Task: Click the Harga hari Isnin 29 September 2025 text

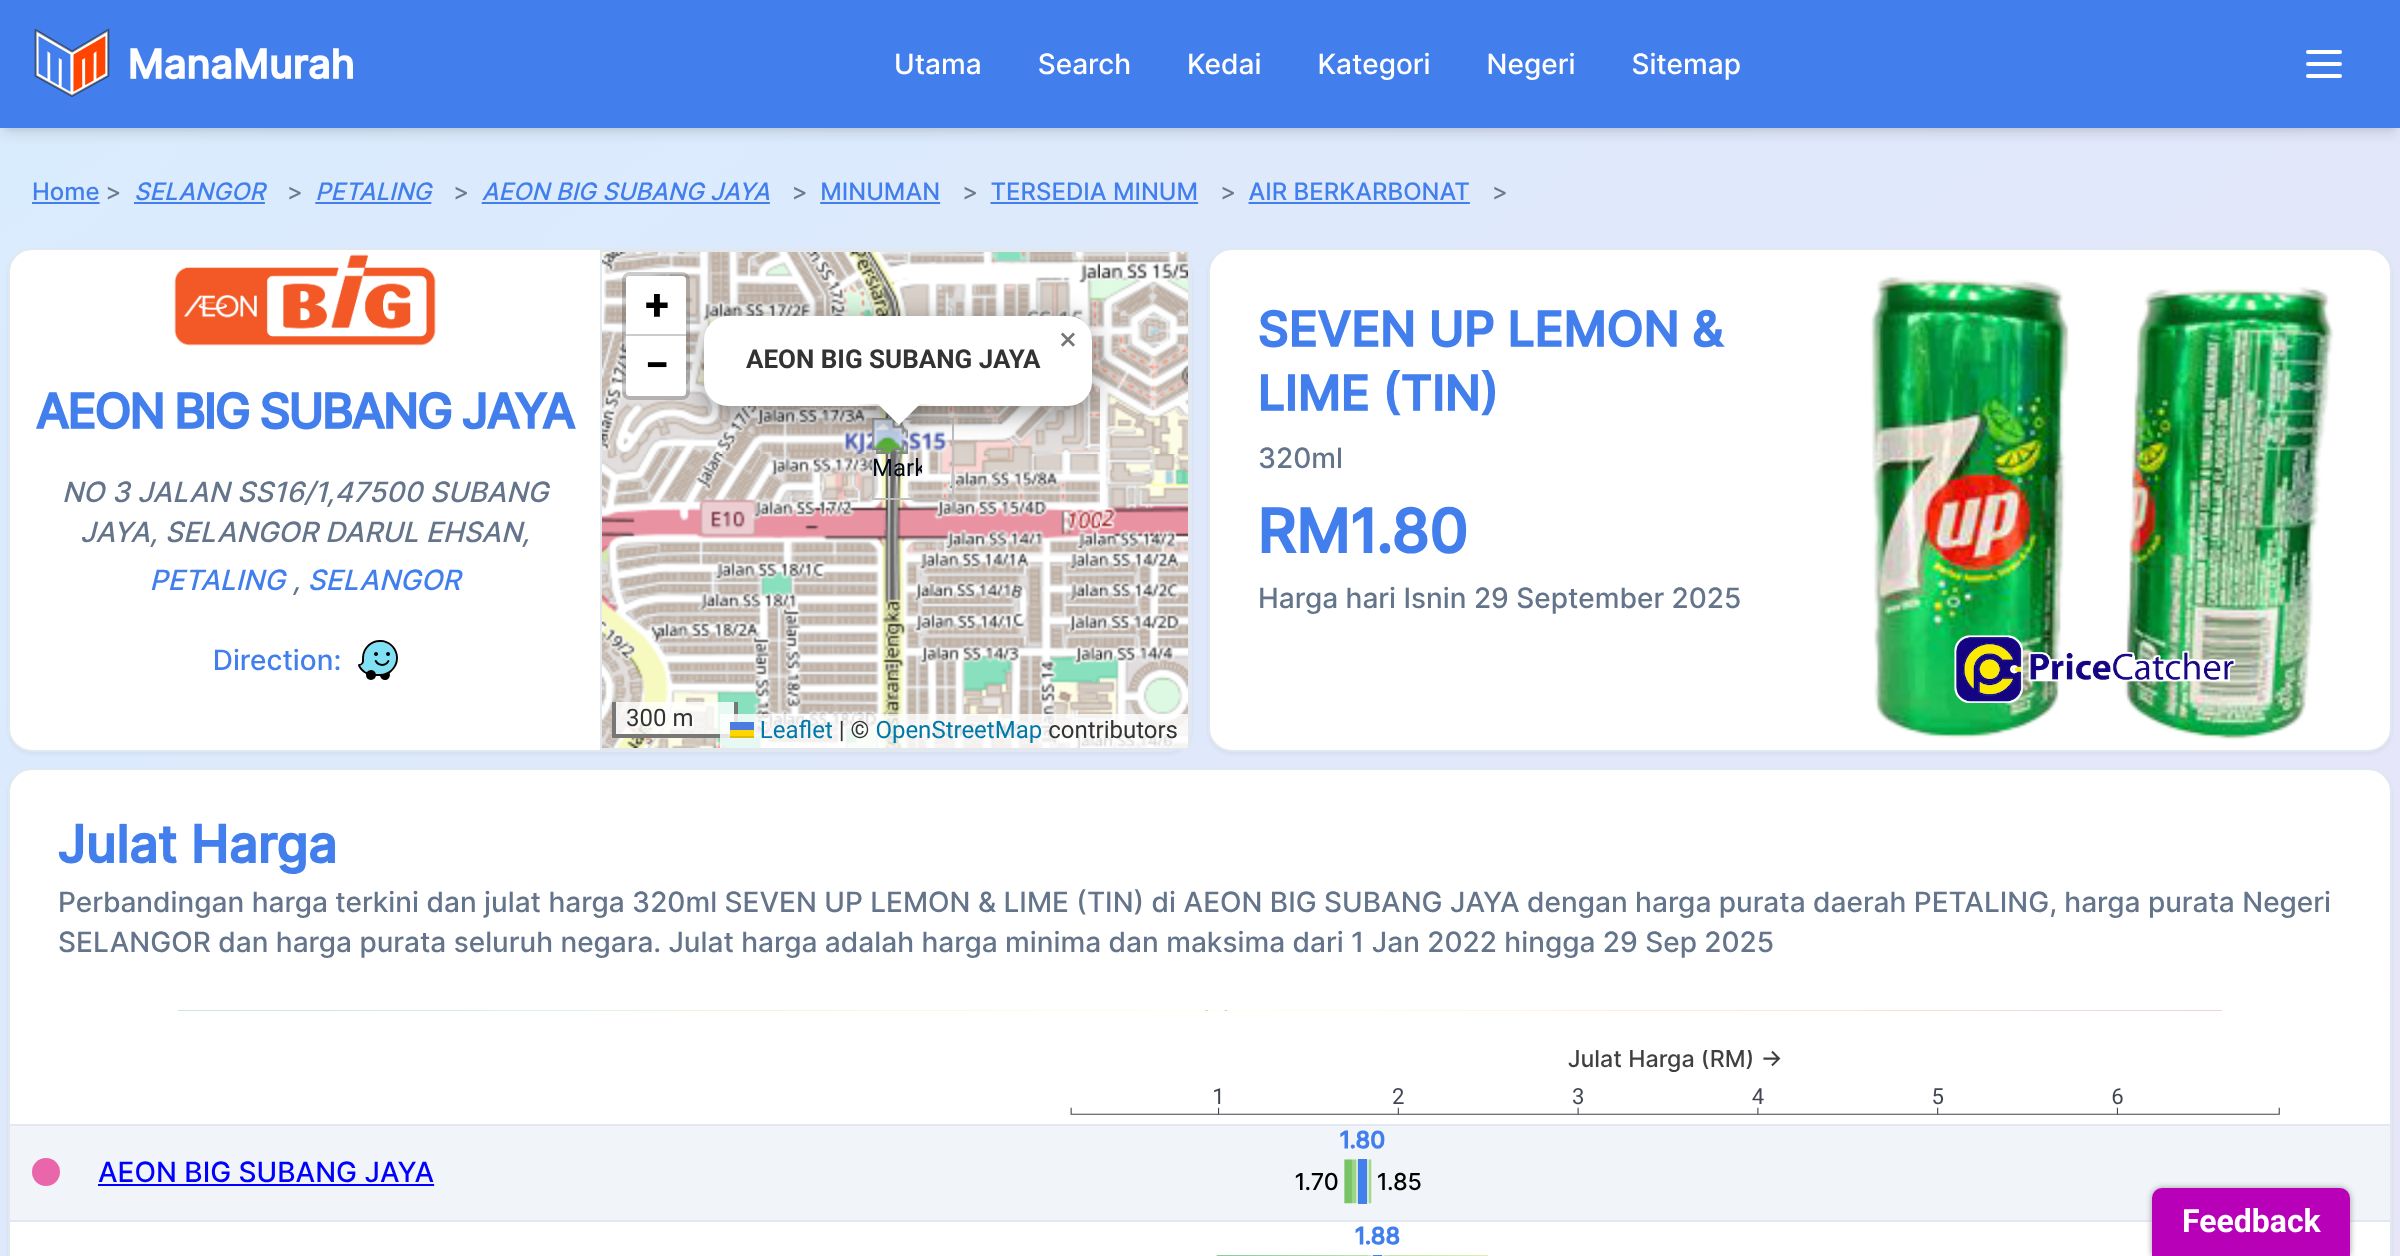Action: pyautogui.click(x=1499, y=598)
